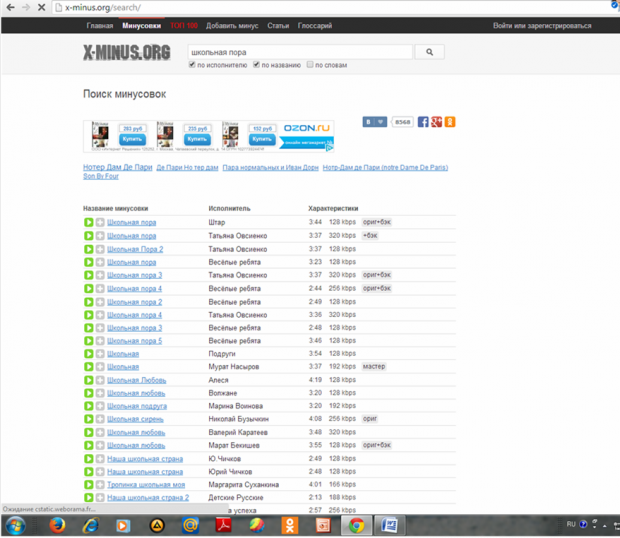Open 'Школьная пора 3' by Татьяна Овсиенко
This screenshot has width=620, height=538.
pyautogui.click(x=134, y=275)
